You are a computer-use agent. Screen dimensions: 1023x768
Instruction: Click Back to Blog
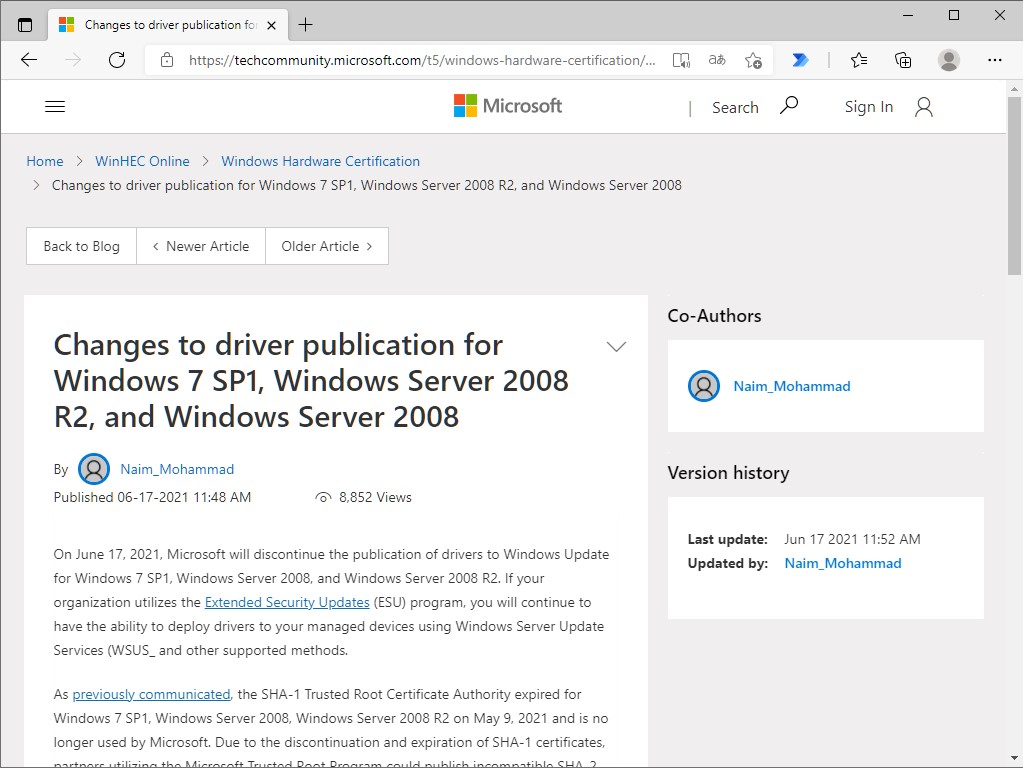click(x=80, y=246)
